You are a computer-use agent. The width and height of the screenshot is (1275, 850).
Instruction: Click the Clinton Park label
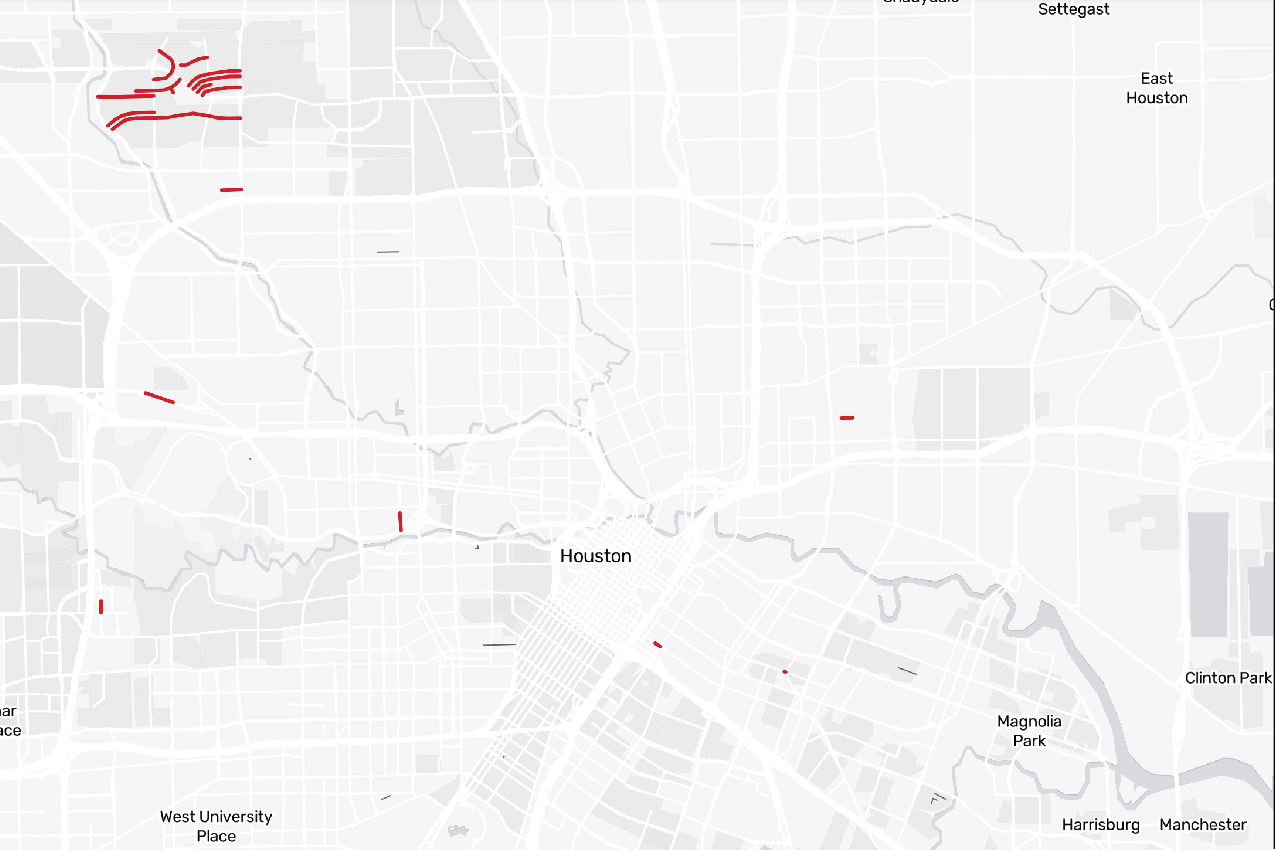(x=1227, y=677)
